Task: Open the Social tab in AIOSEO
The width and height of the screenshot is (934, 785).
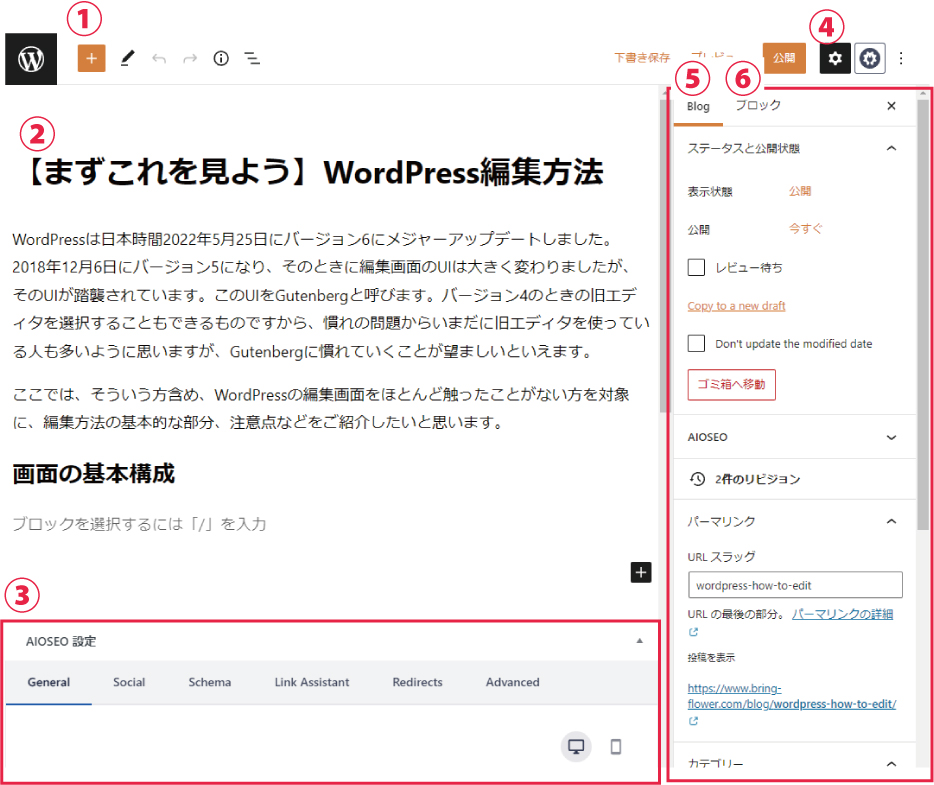Action: (x=129, y=683)
